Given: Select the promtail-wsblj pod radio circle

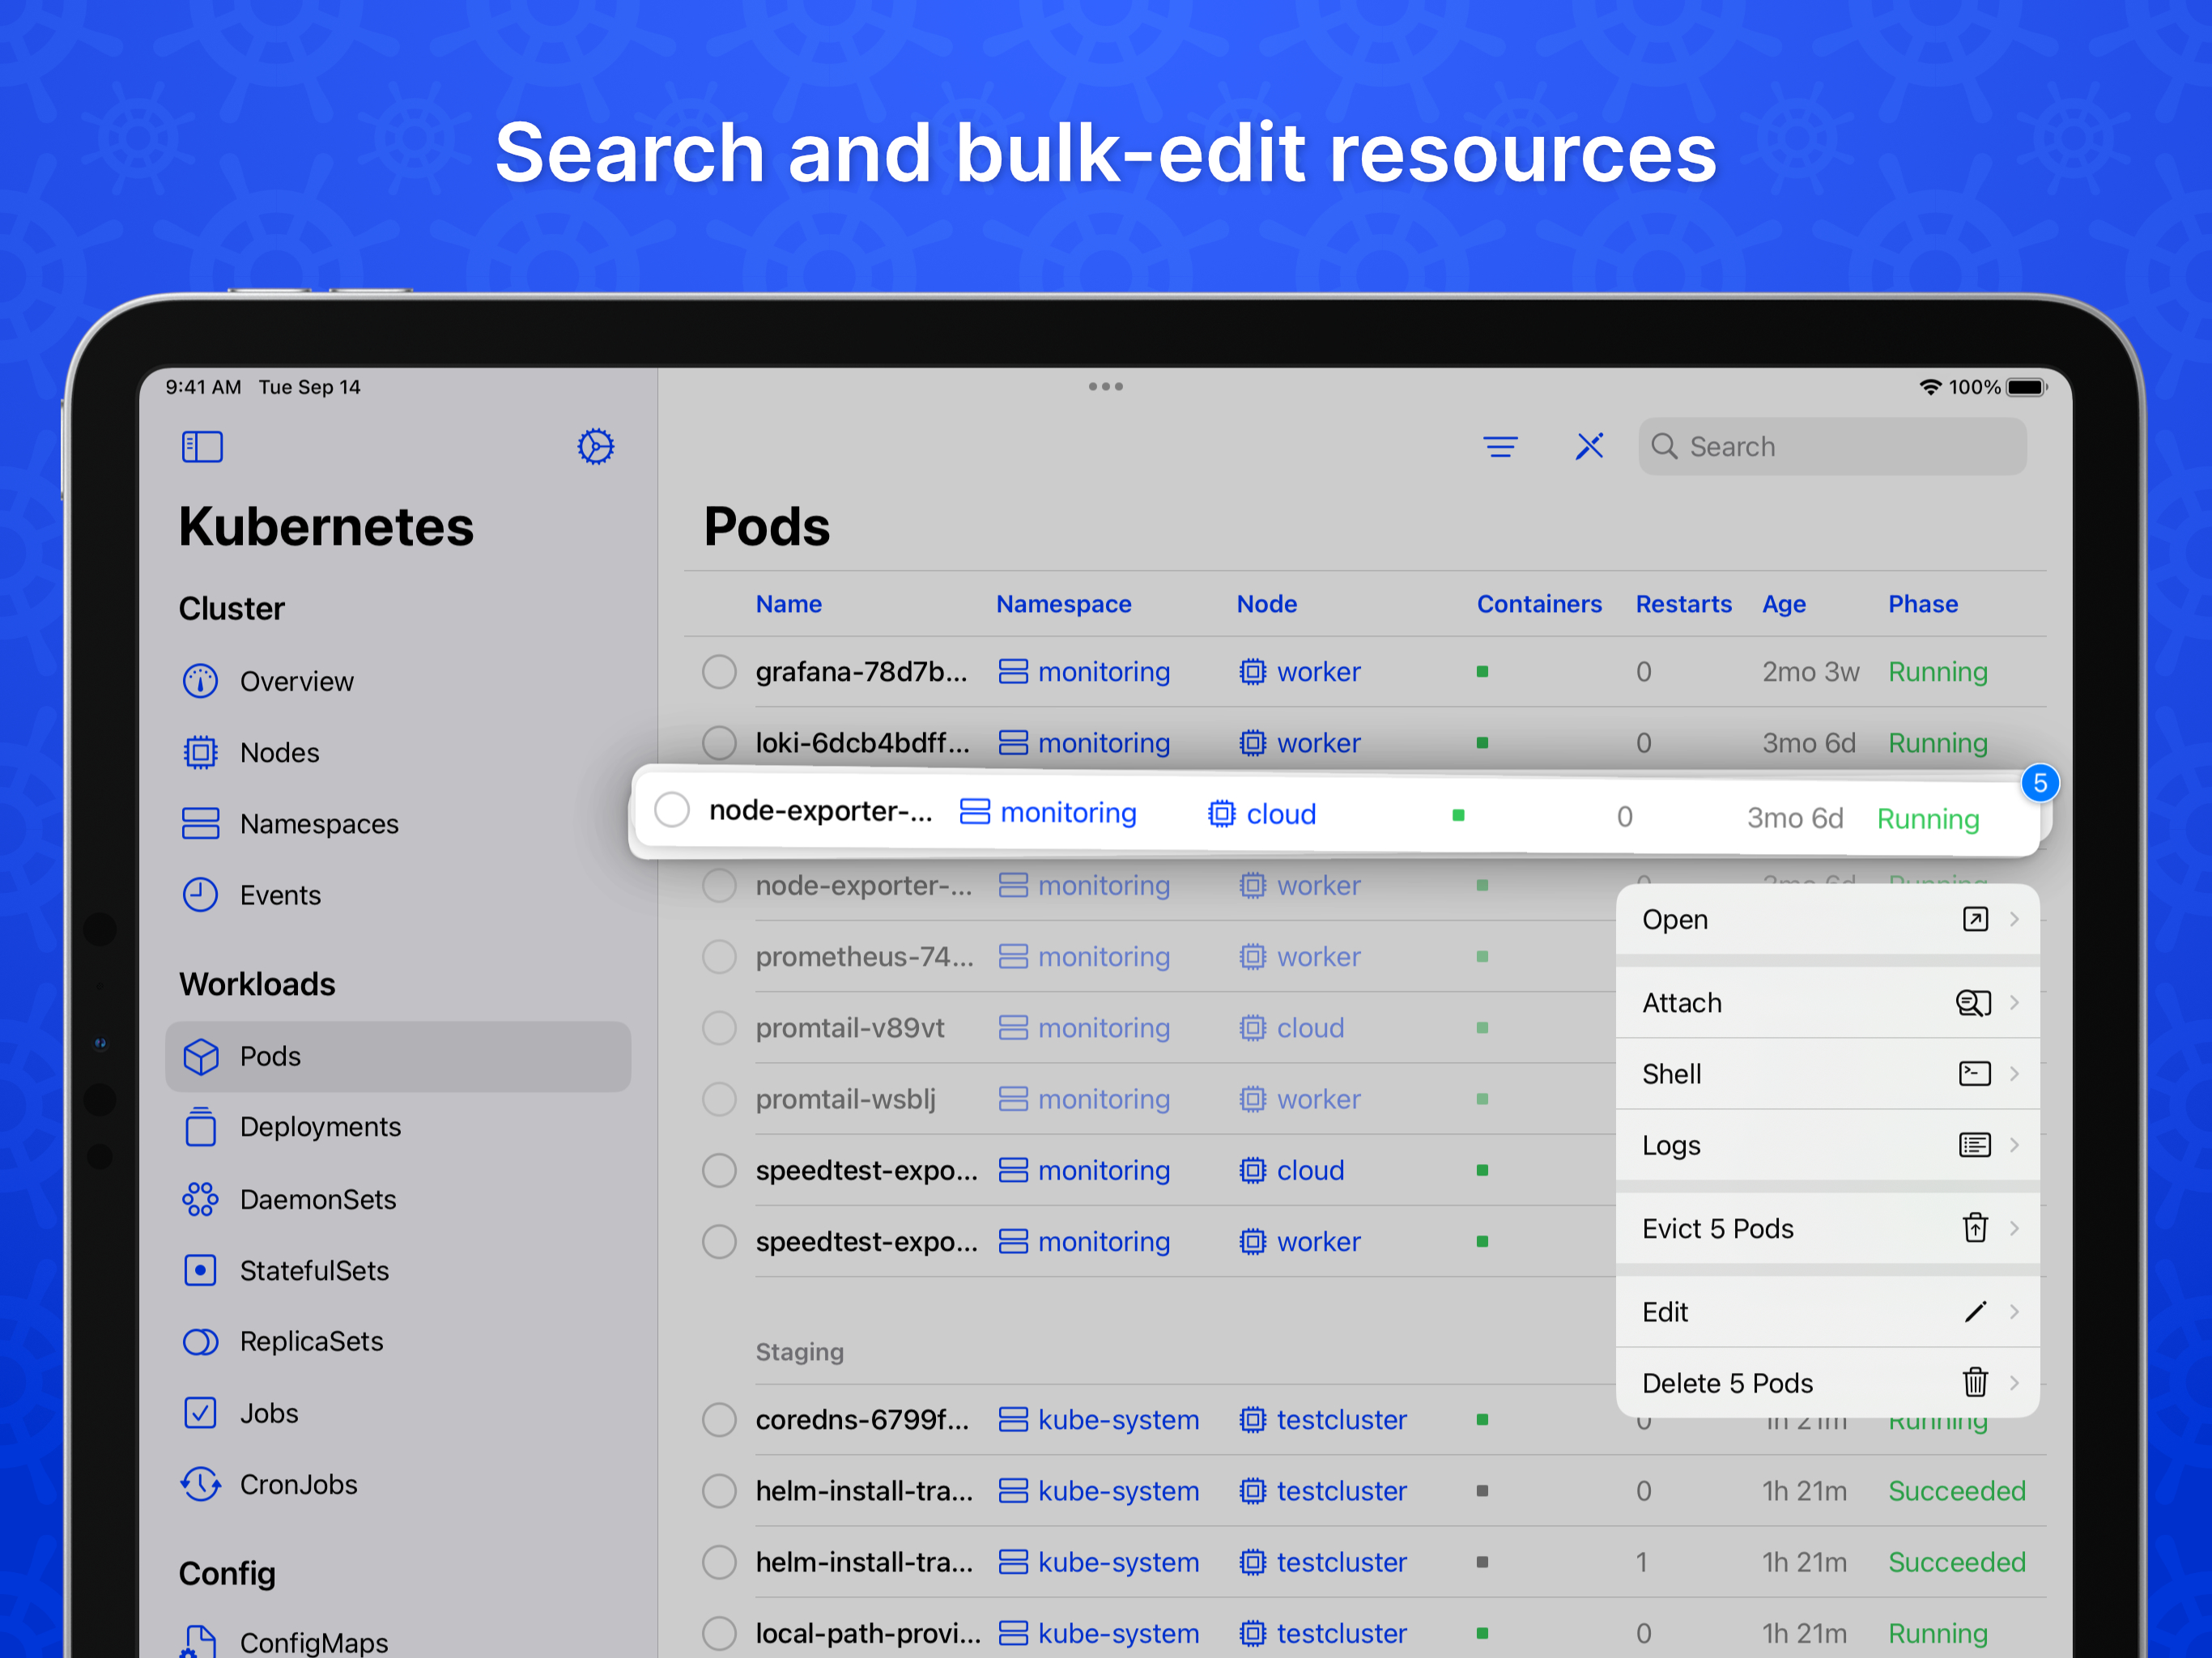Looking at the screenshot, I should click(x=719, y=1099).
